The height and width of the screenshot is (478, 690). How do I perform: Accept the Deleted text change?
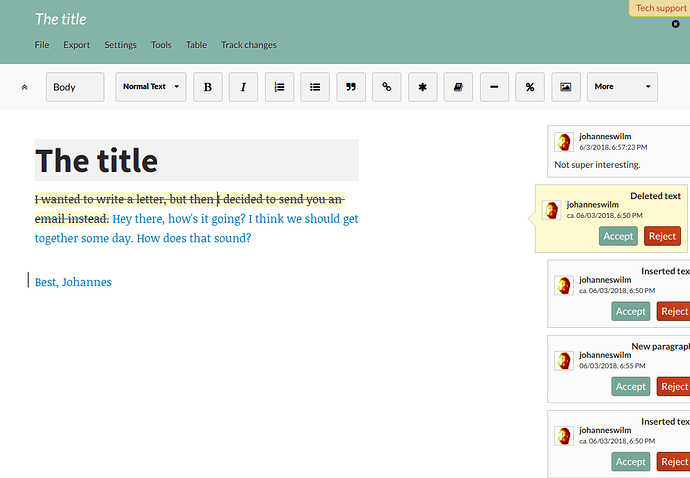pos(618,236)
